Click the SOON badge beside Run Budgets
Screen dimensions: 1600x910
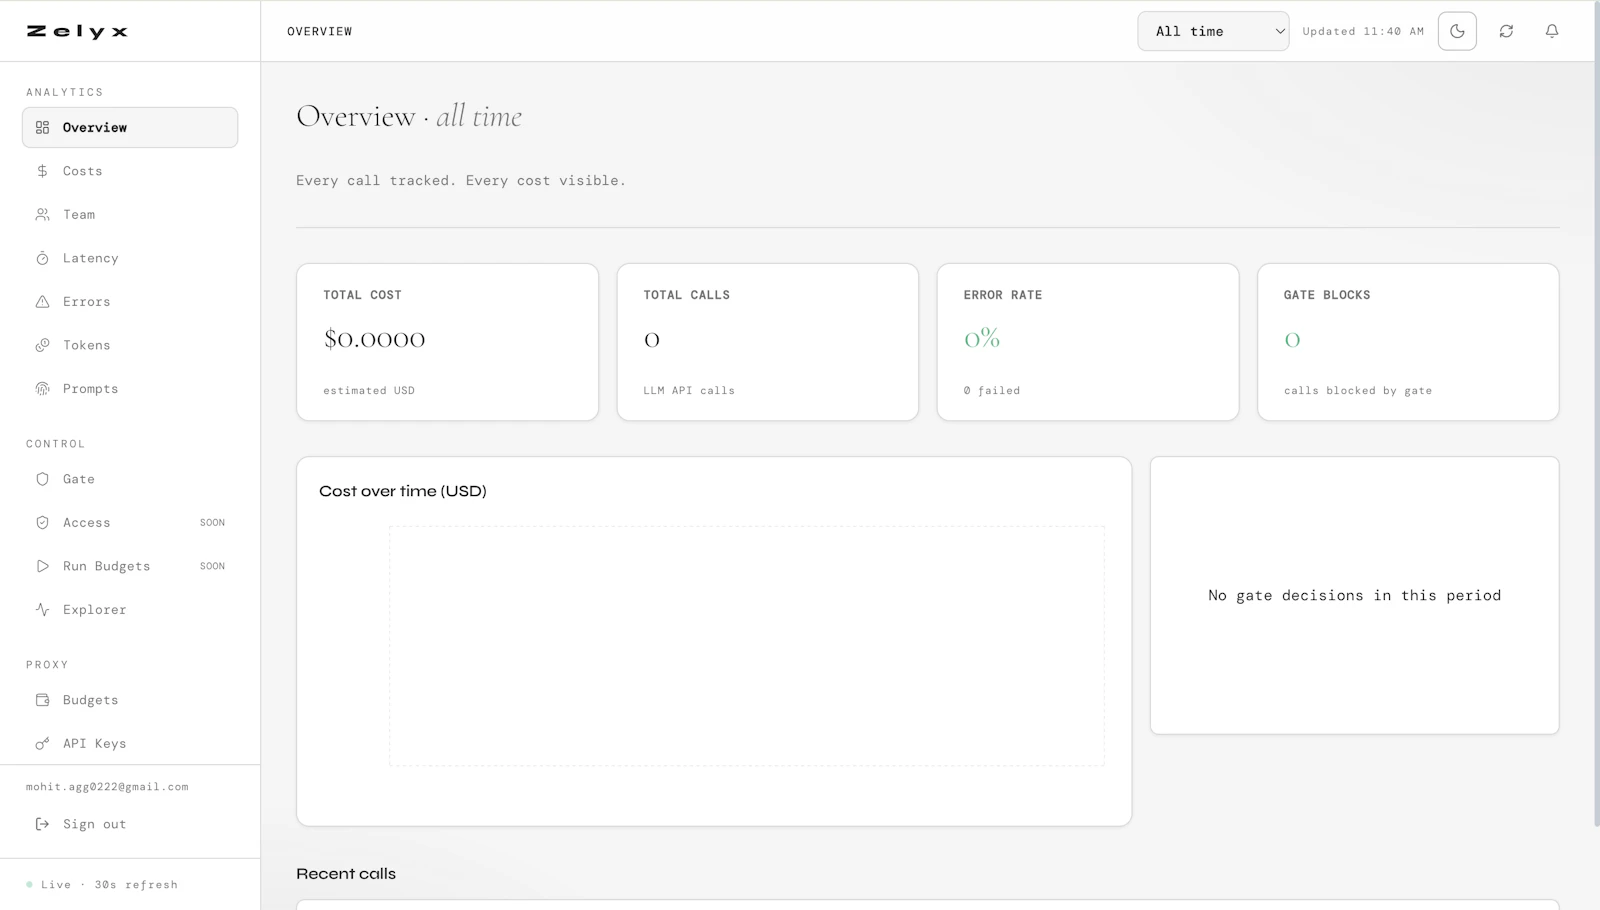[x=212, y=566]
